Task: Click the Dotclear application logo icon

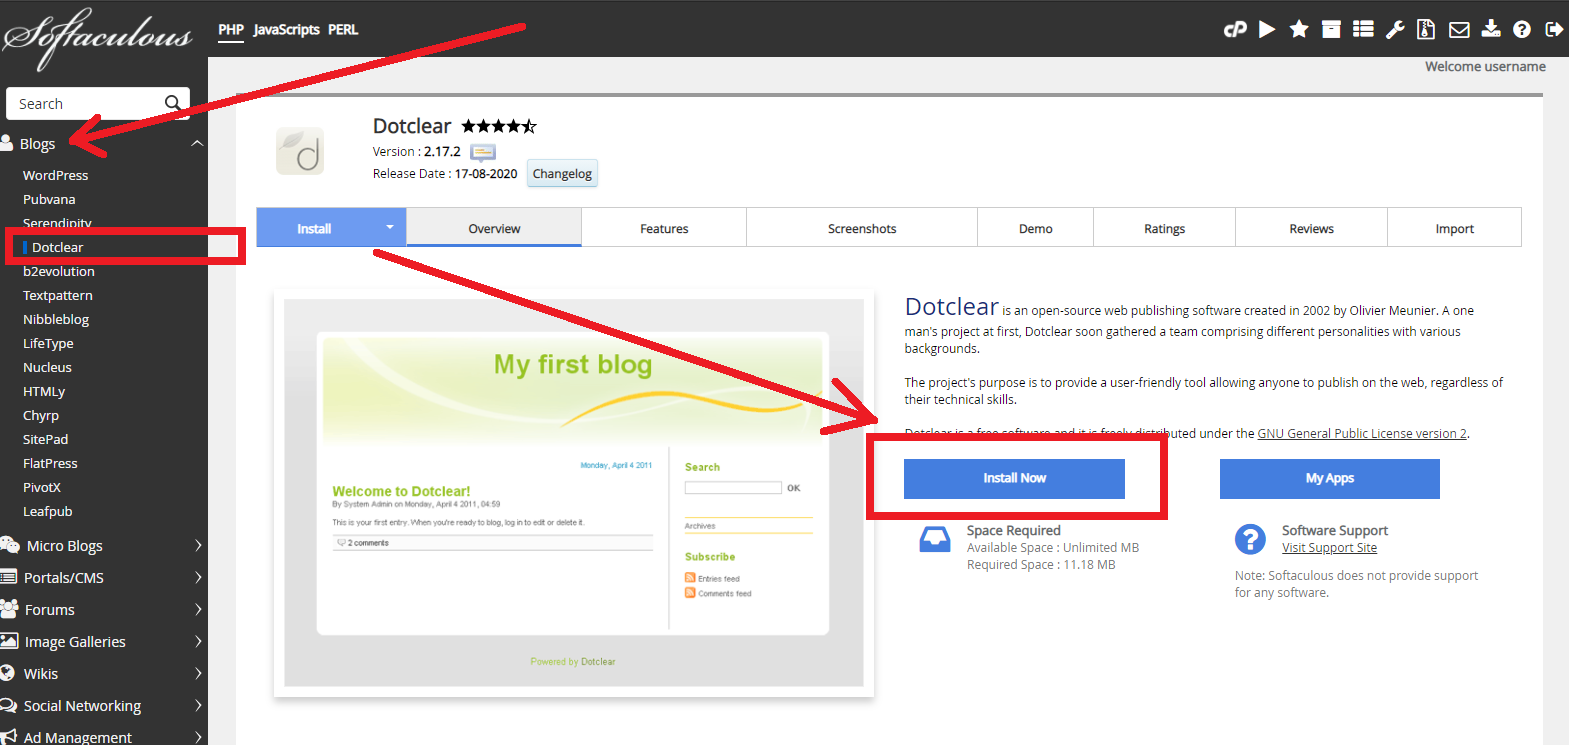Action: coord(300,151)
